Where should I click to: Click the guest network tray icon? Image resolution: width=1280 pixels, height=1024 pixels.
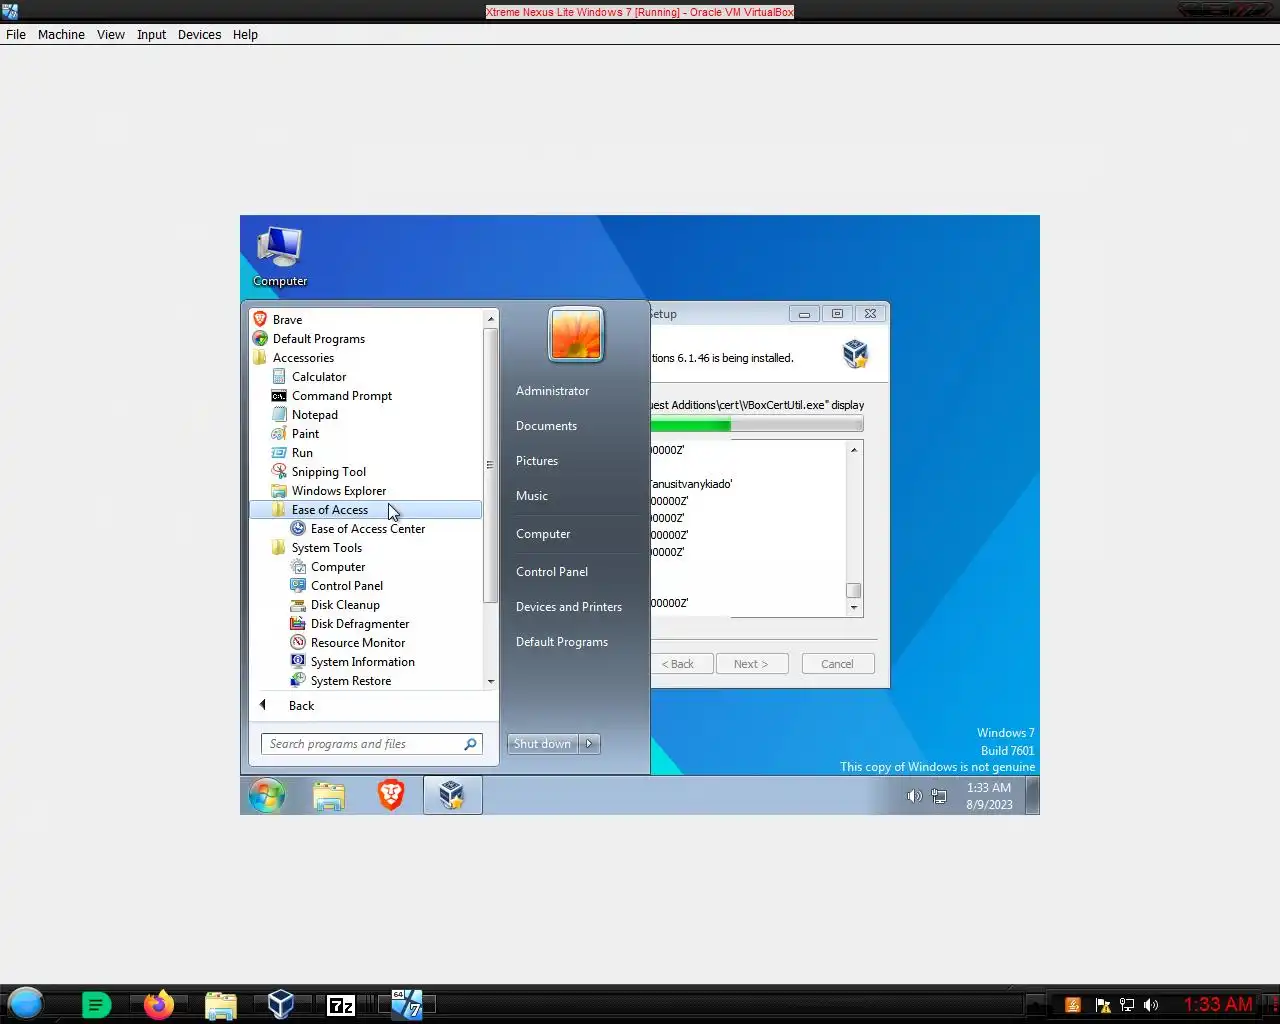tap(939, 796)
